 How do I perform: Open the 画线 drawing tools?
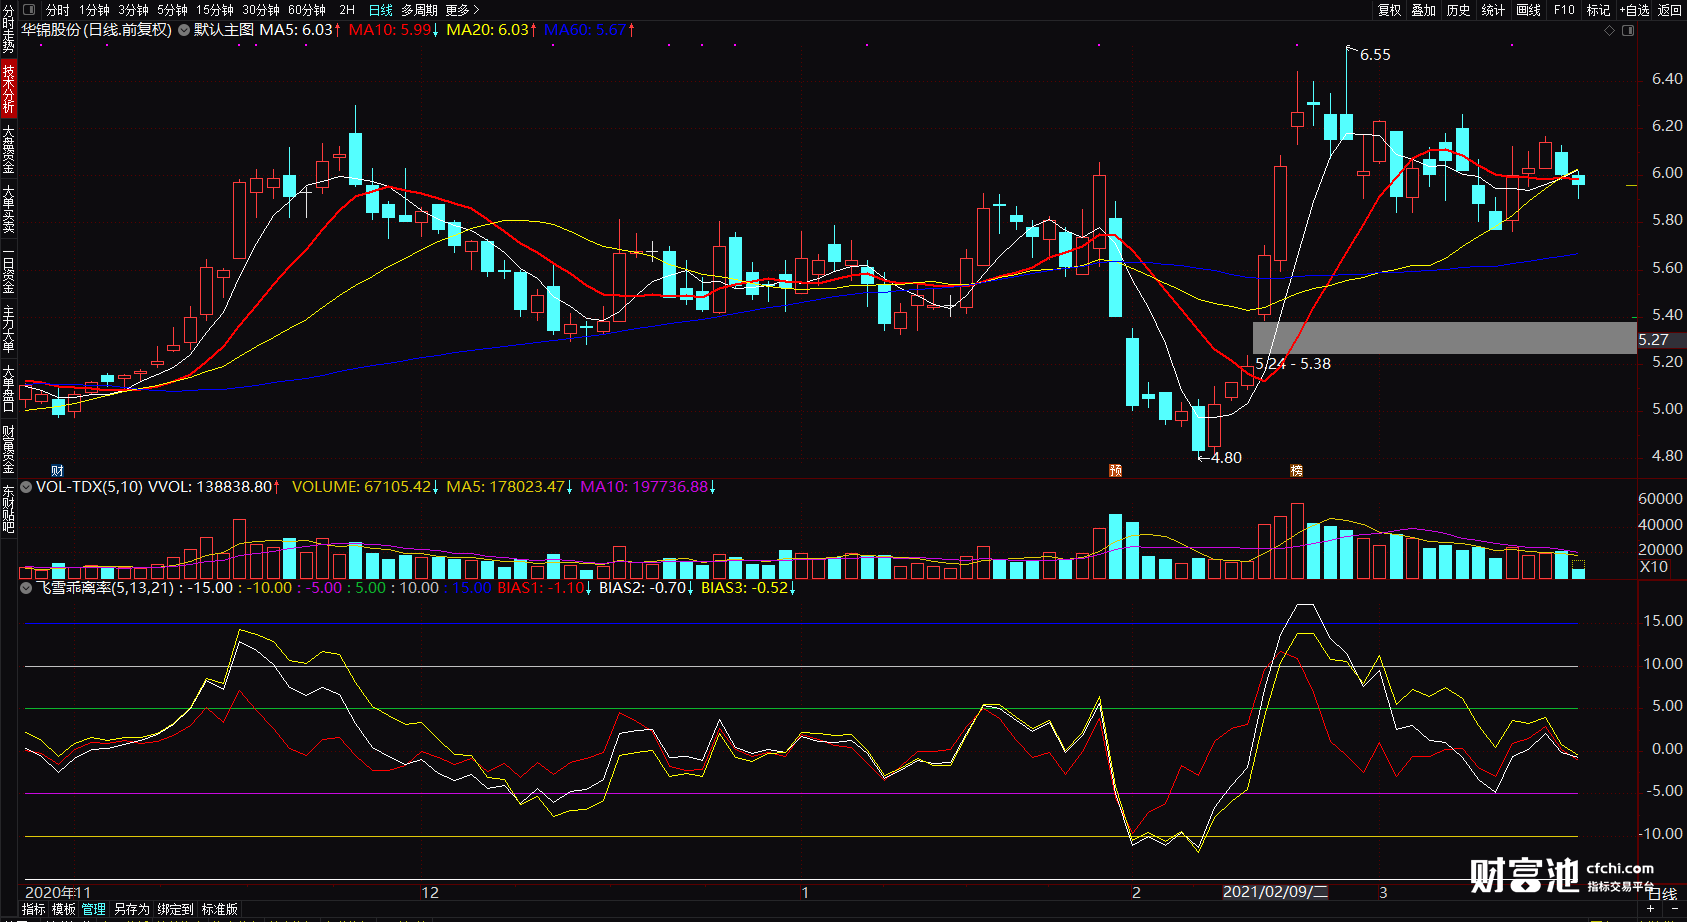(1529, 10)
